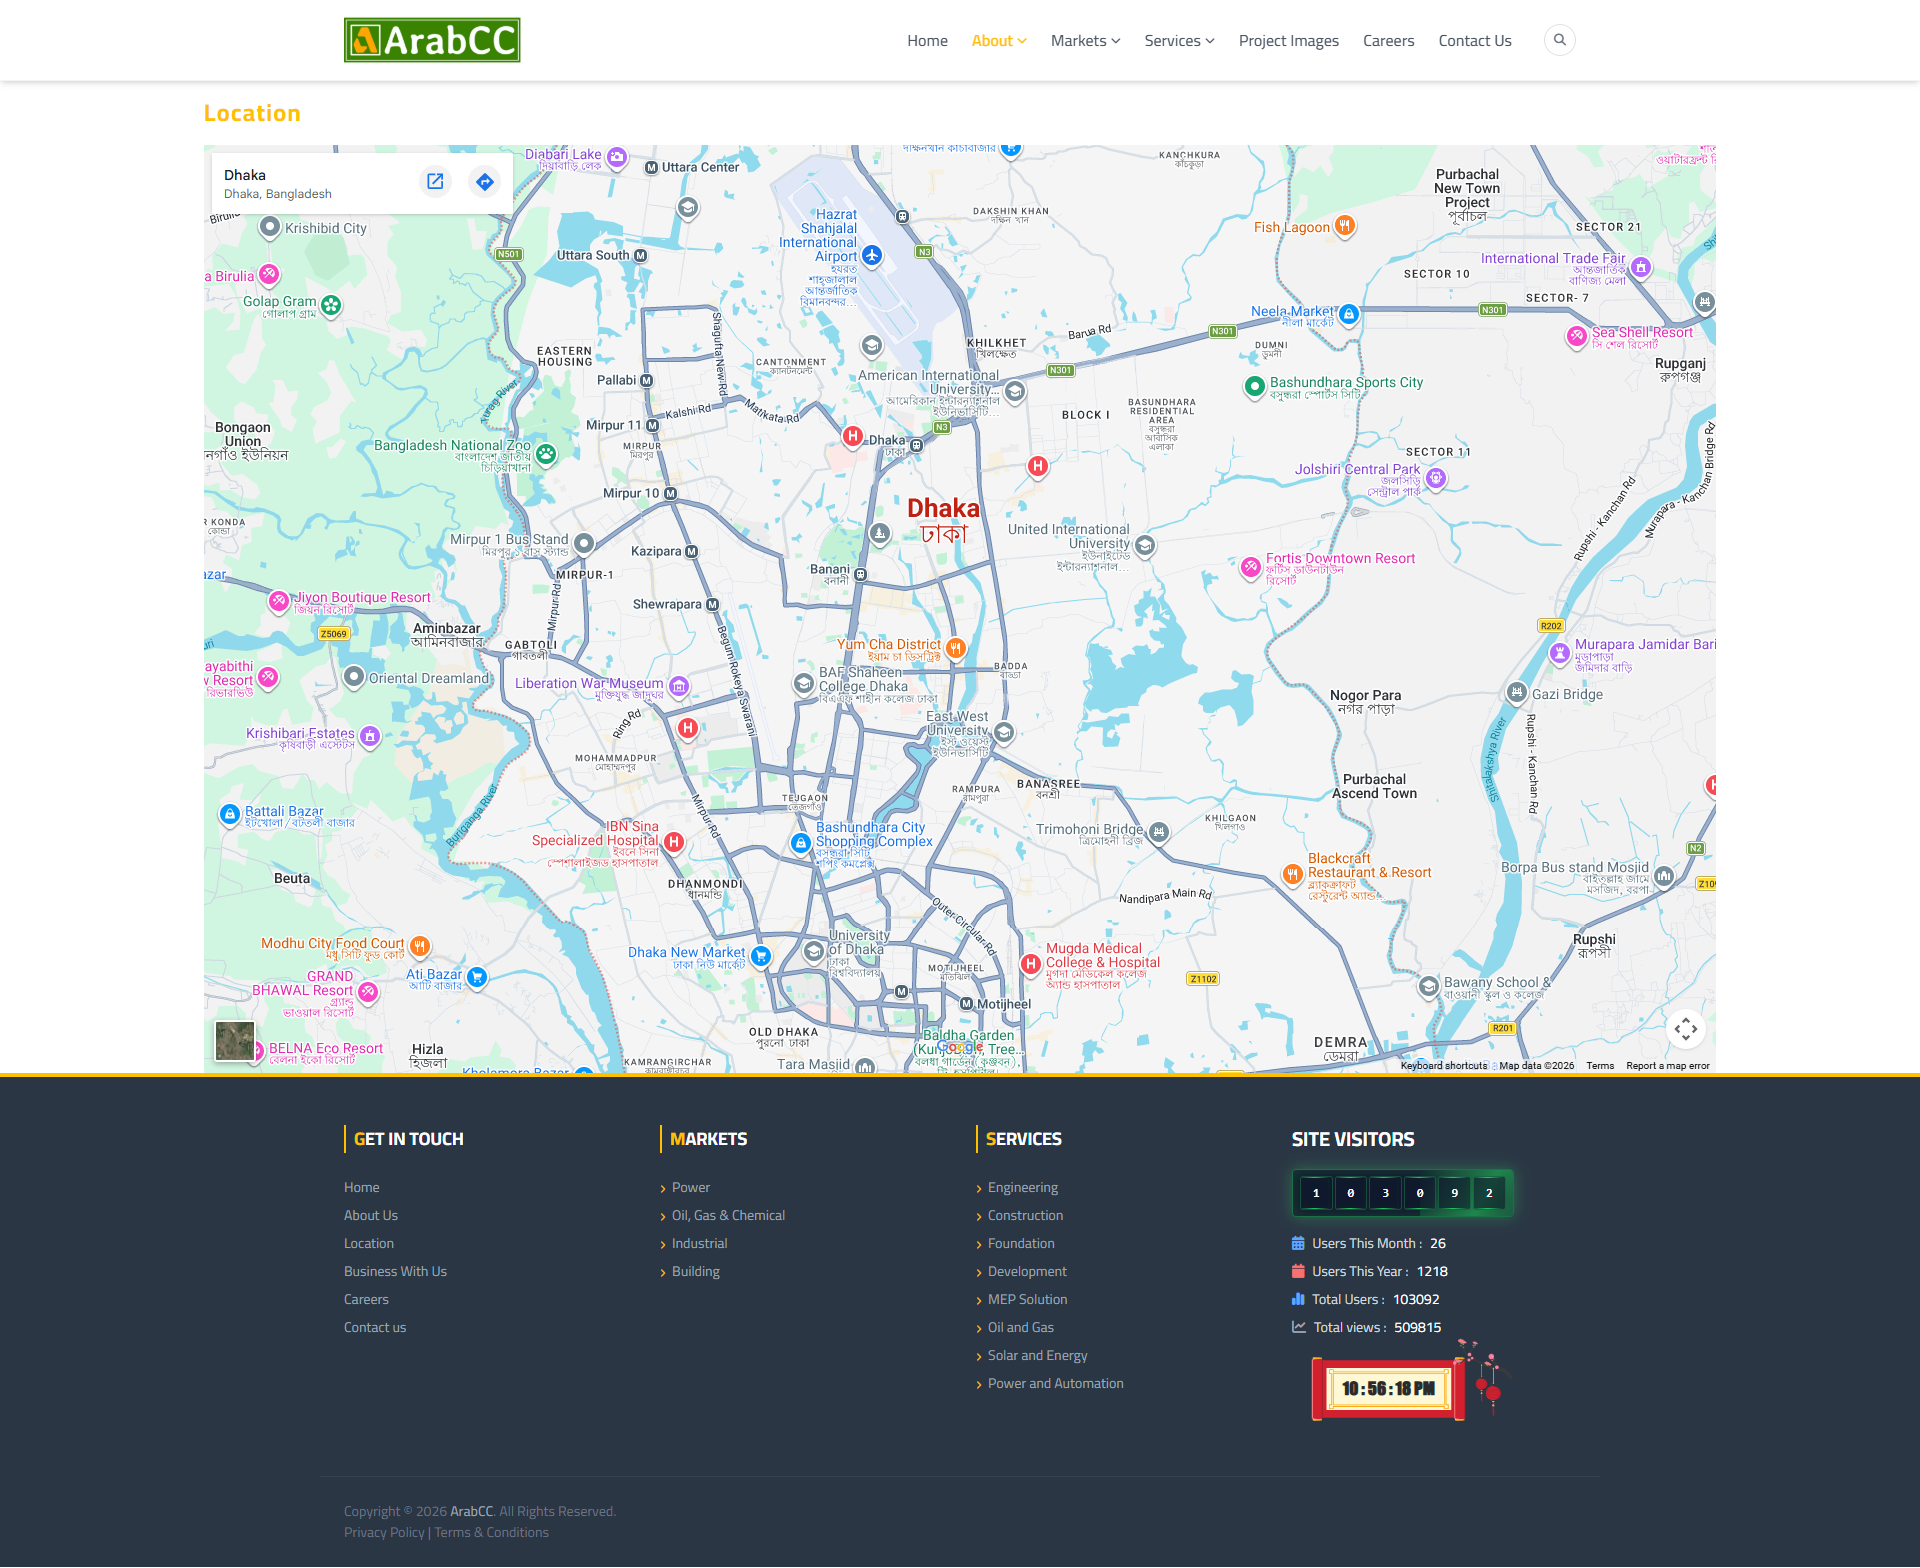Screen dimensions: 1920x1568
Task: Click the Dhaka New Market marker
Action: (x=761, y=955)
